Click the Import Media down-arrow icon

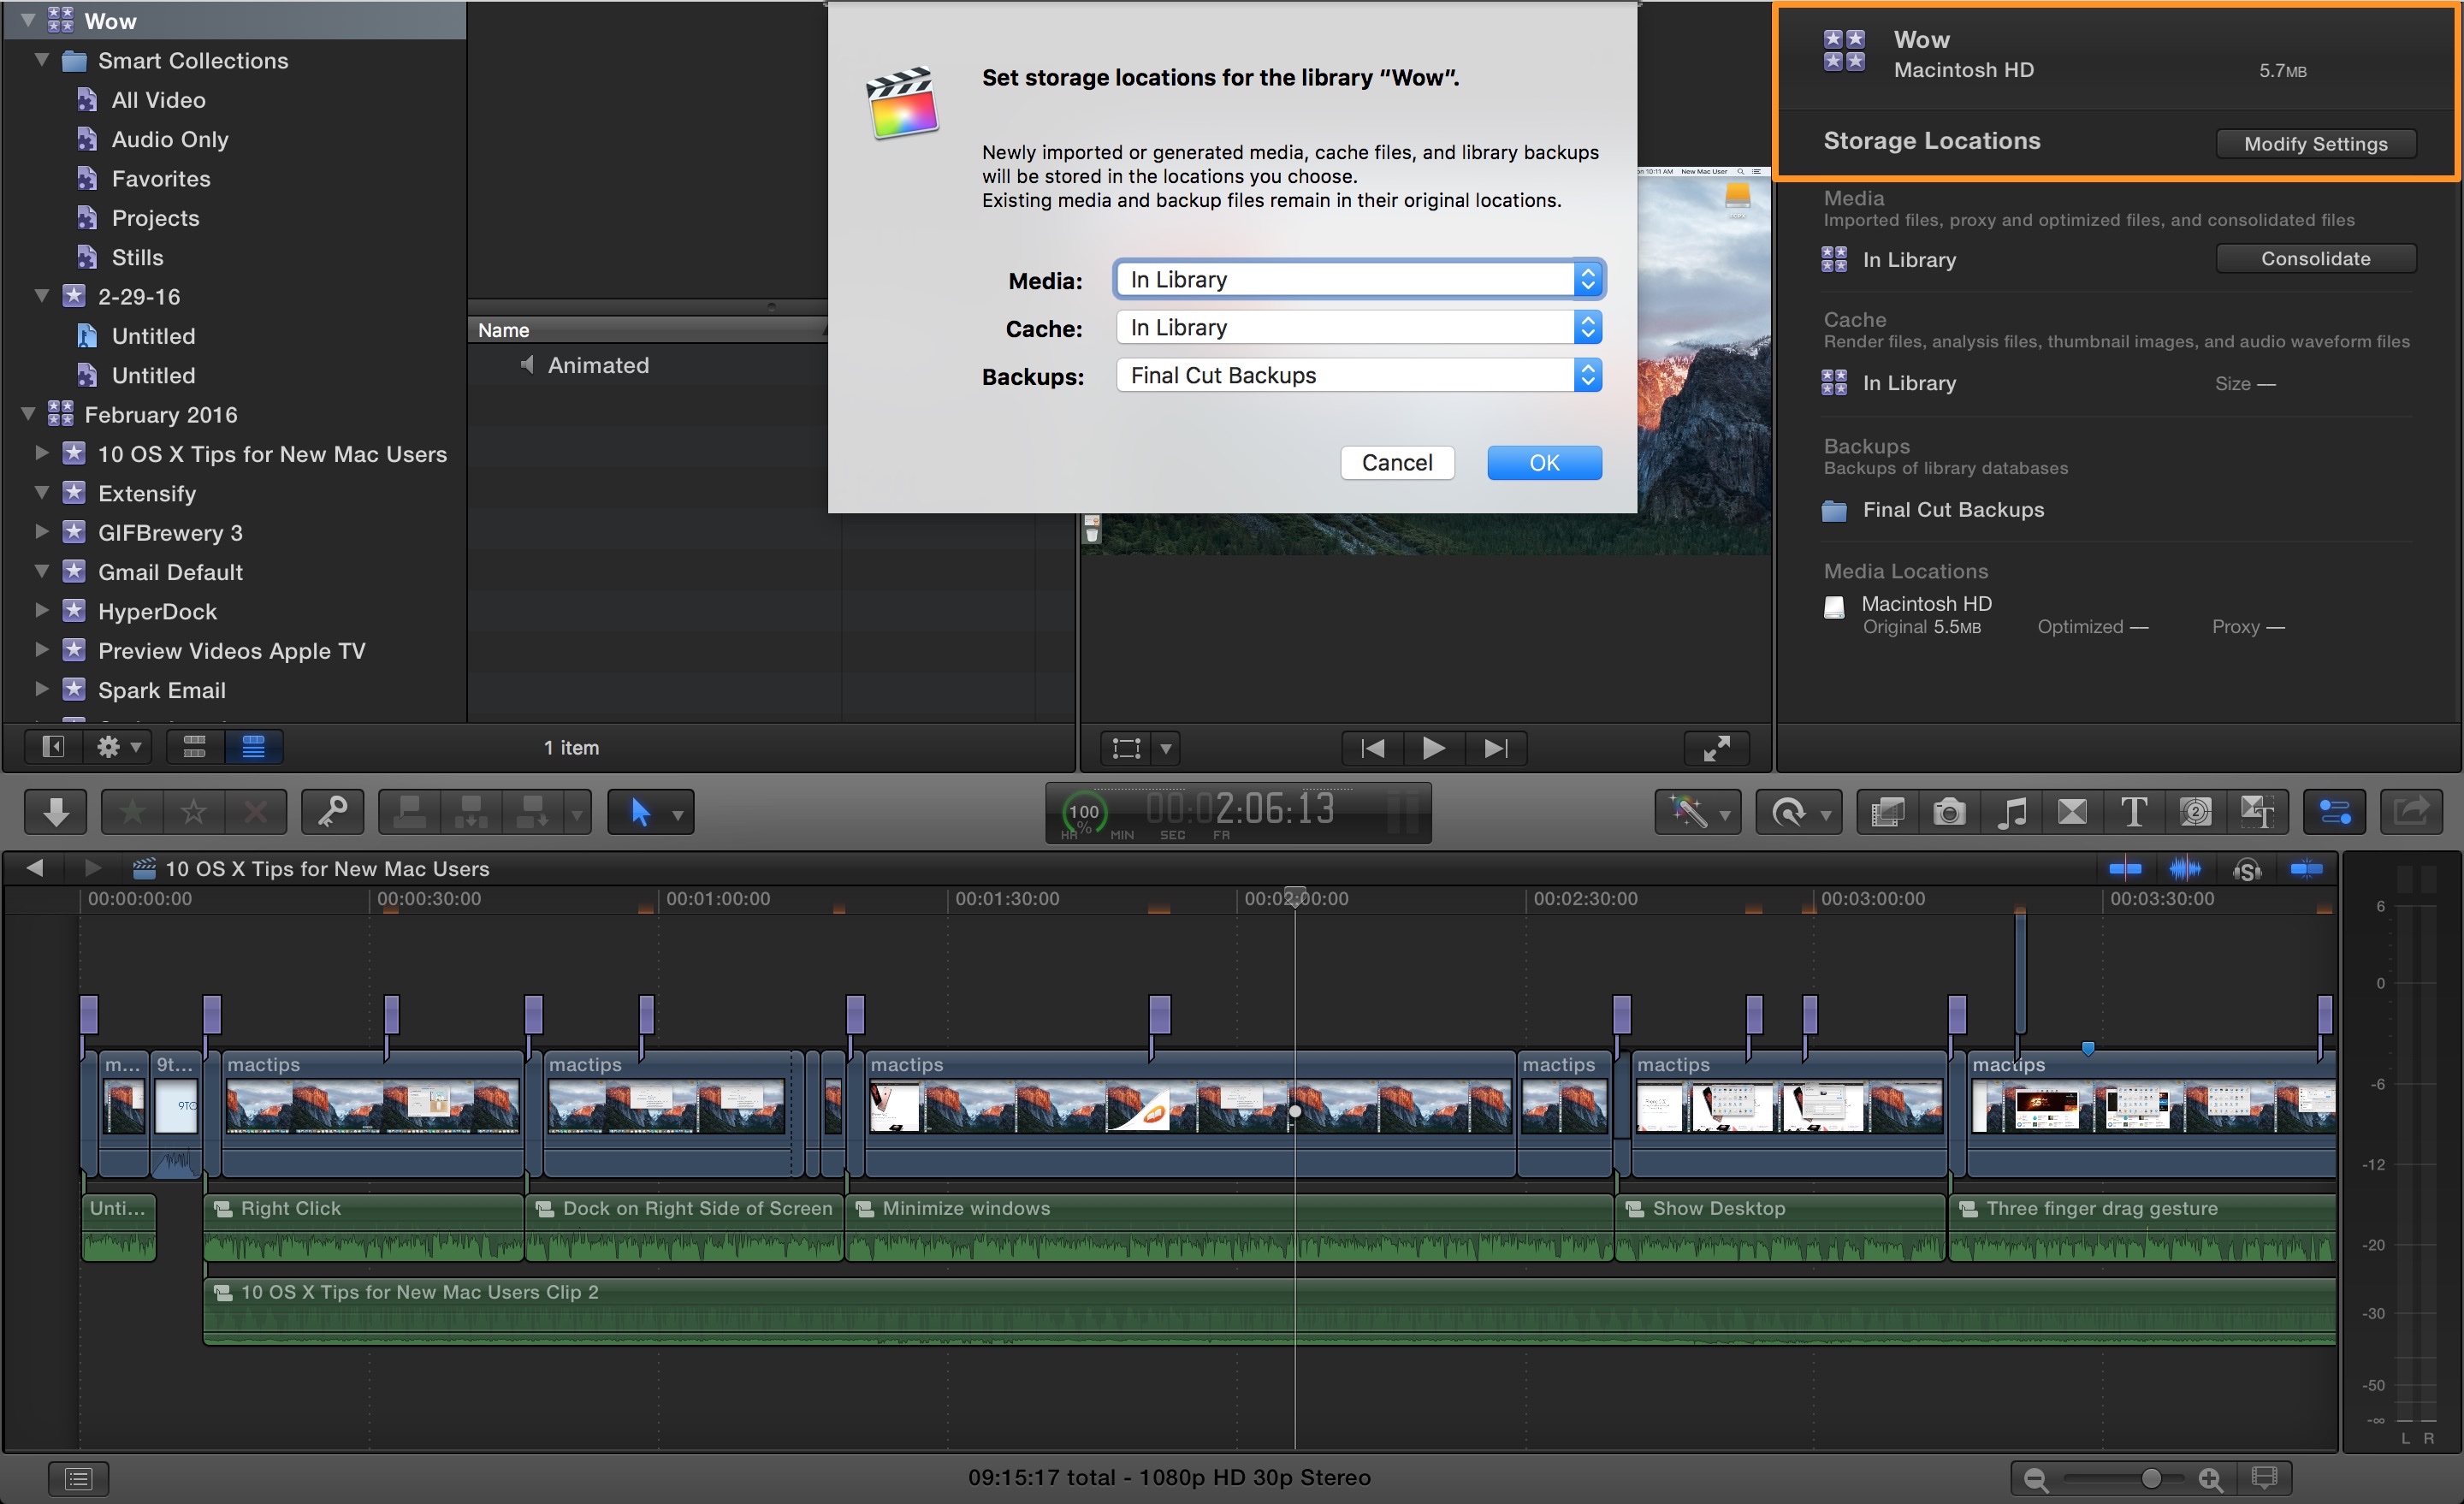[55, 811]
